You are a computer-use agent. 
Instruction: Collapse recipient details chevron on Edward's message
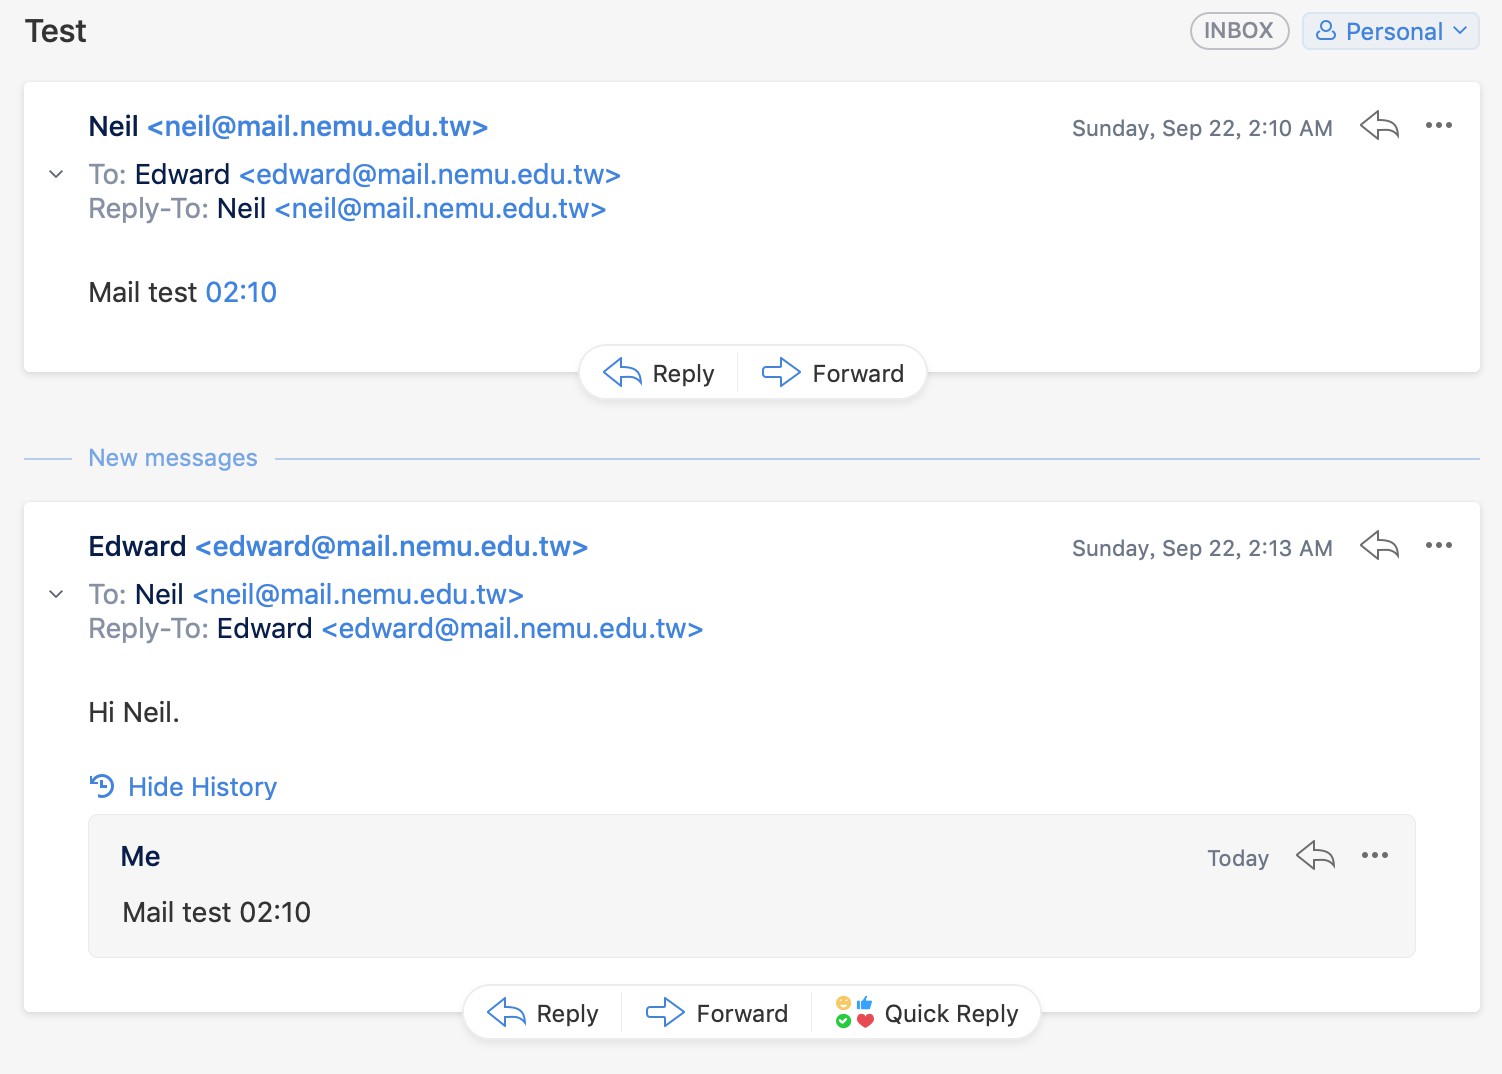(57, 594)
